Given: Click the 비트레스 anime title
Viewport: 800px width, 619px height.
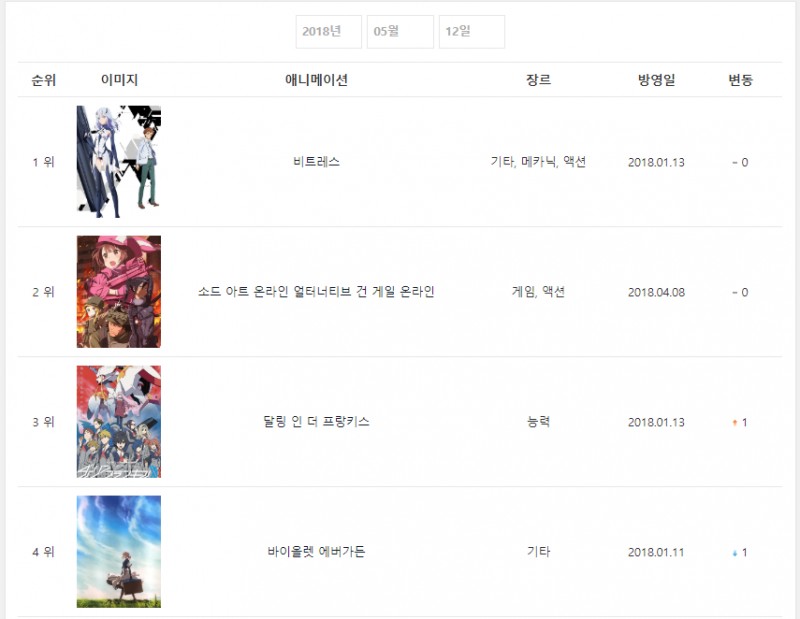Looking at the screenshot, I should (x=316, y=162).
